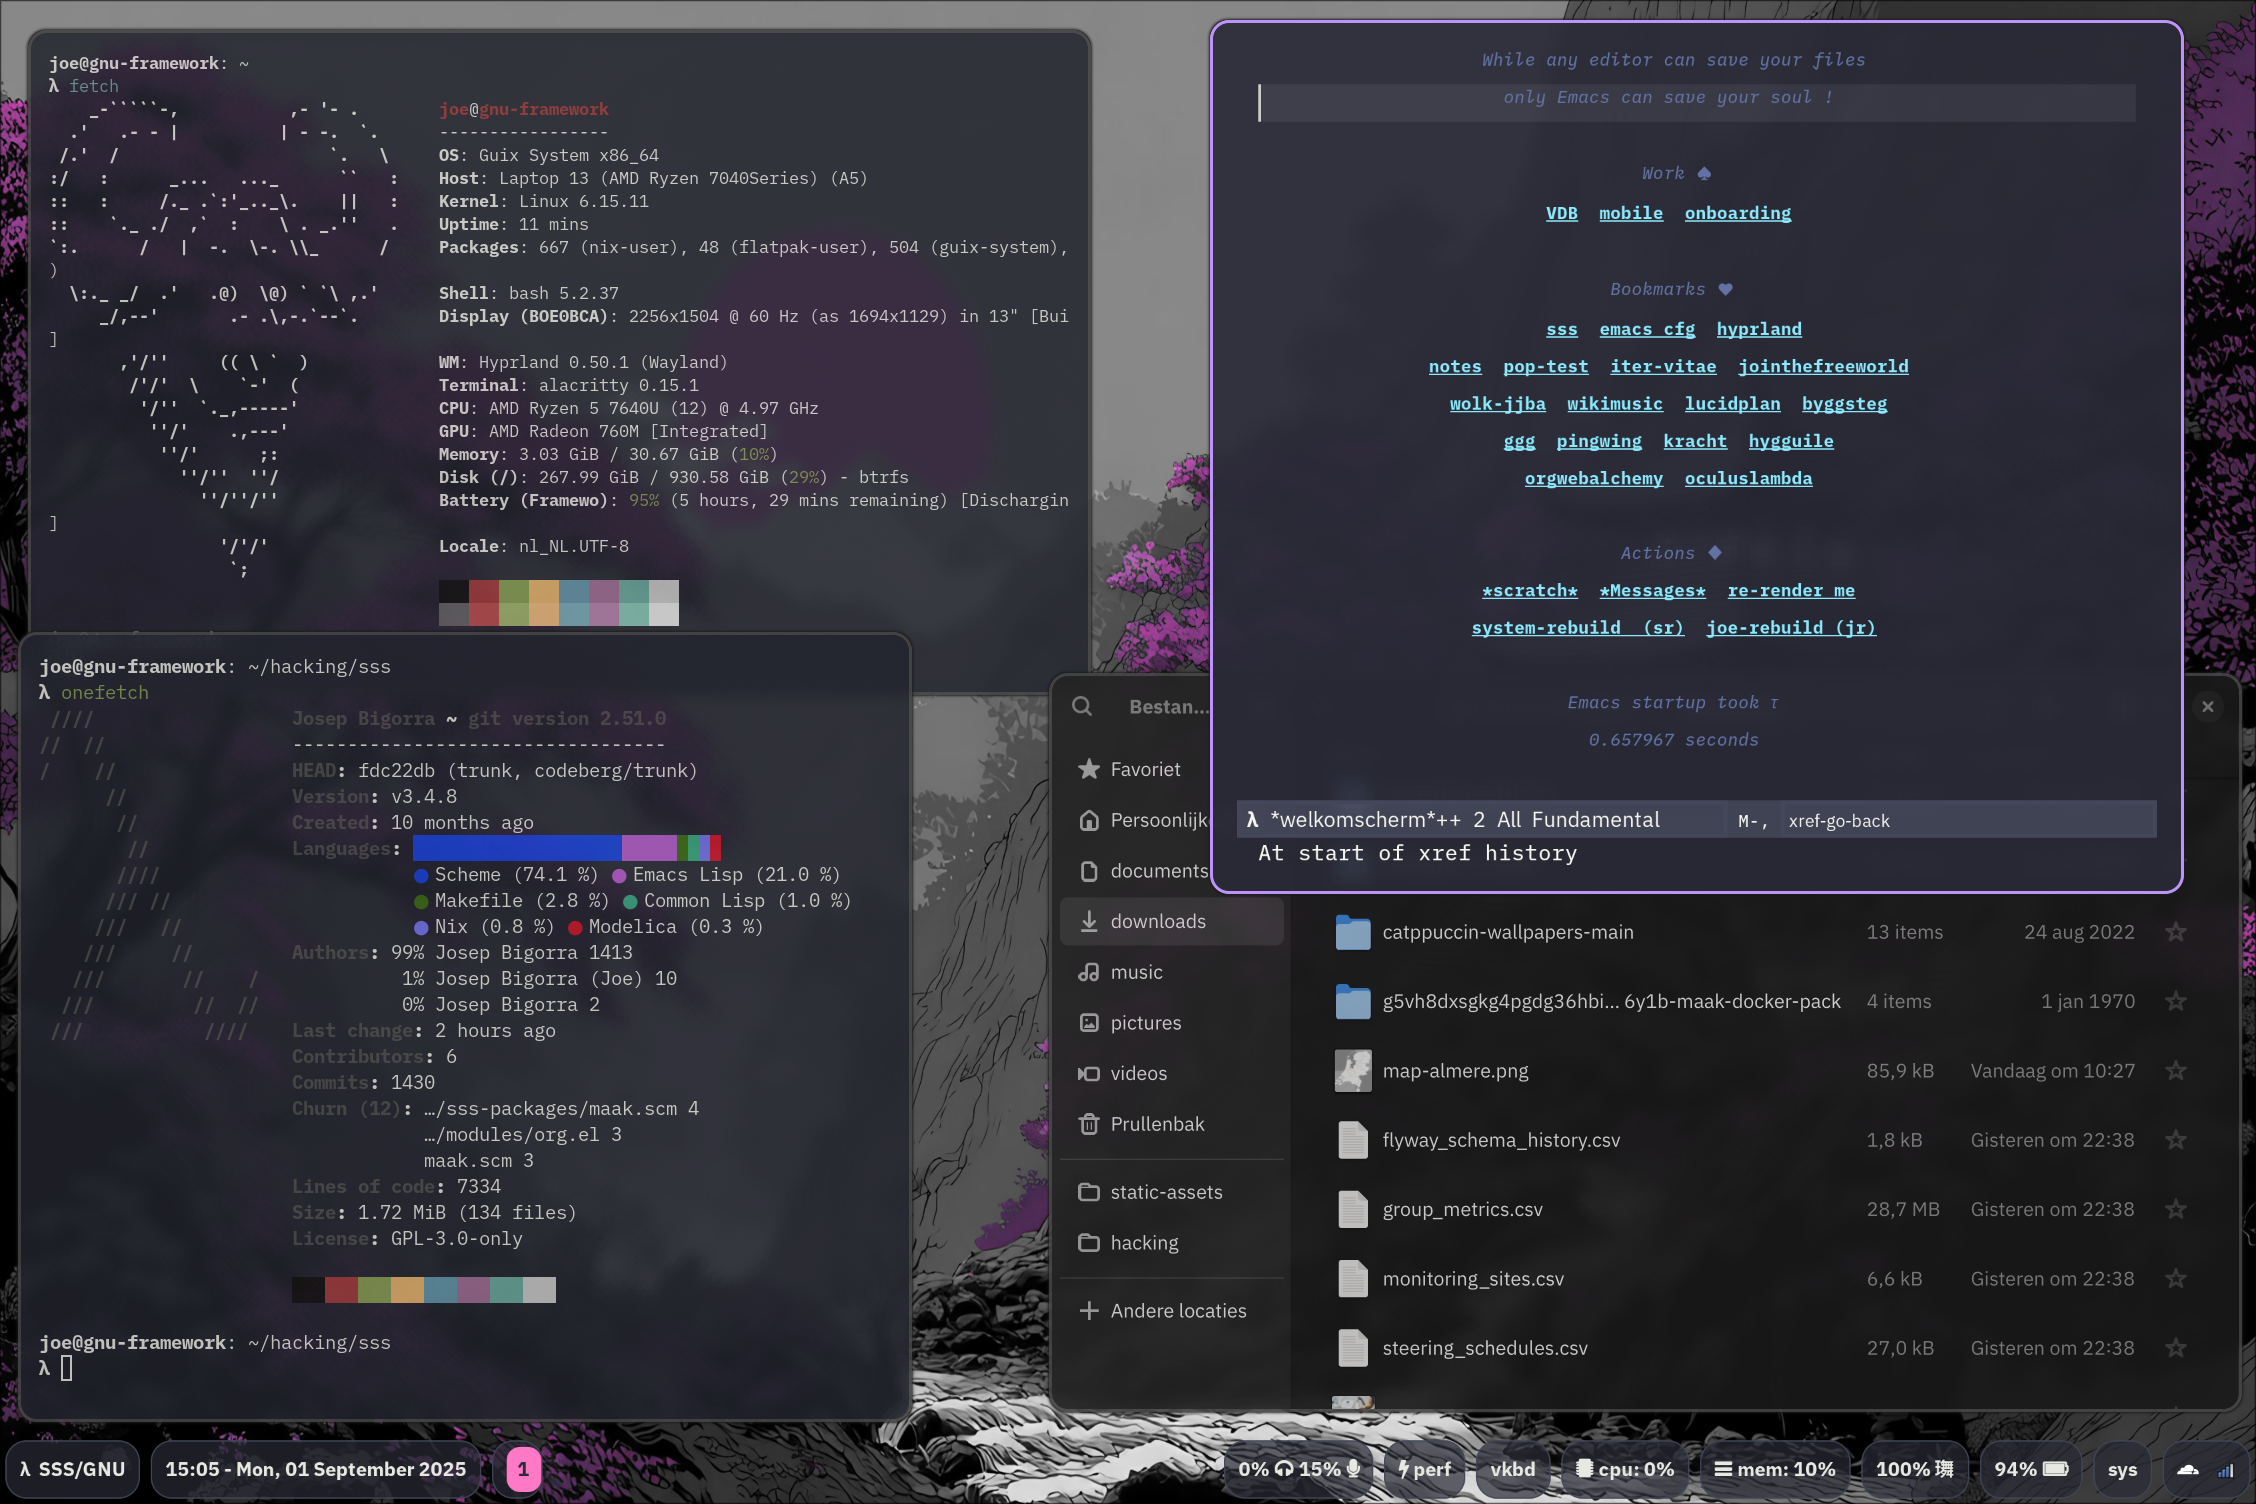This screenshot has width=2256, height=1504.
Task: Select catppuccin-wallpapers-main folder icon
Action: 1352,932
